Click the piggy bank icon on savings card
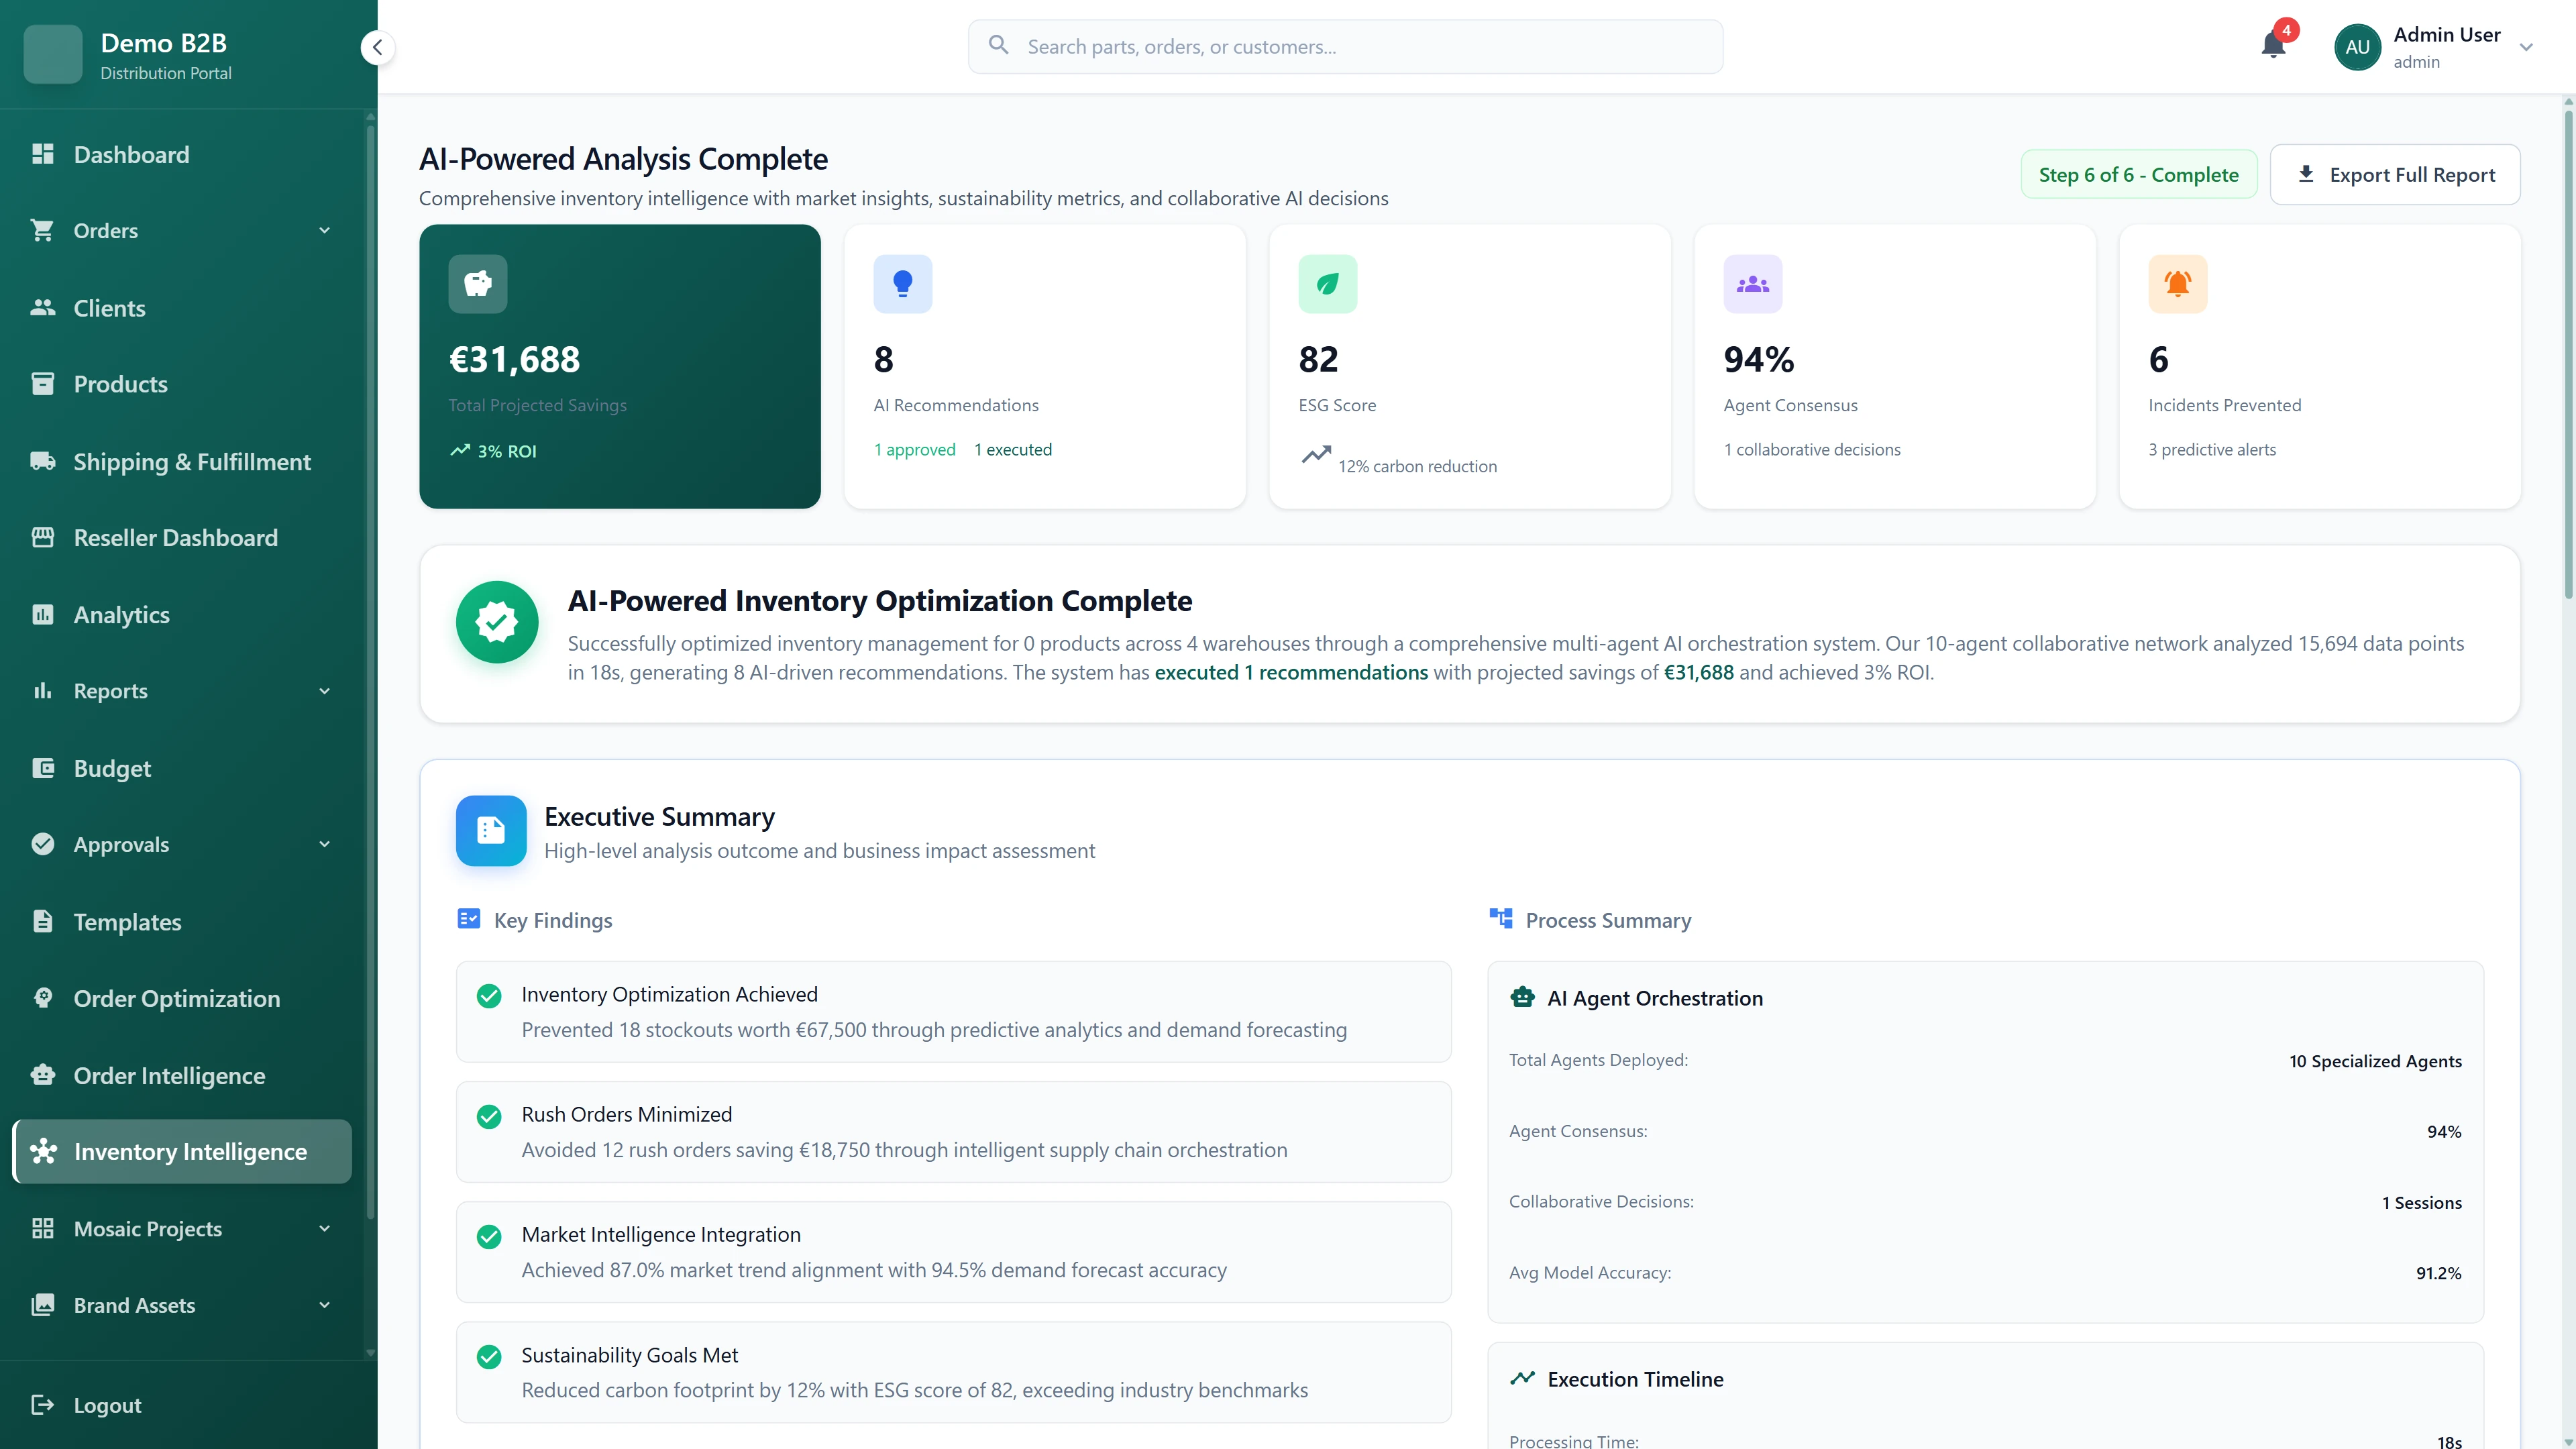The height and width of the screenshot is (1449, 2576). (x=477, y=283)
